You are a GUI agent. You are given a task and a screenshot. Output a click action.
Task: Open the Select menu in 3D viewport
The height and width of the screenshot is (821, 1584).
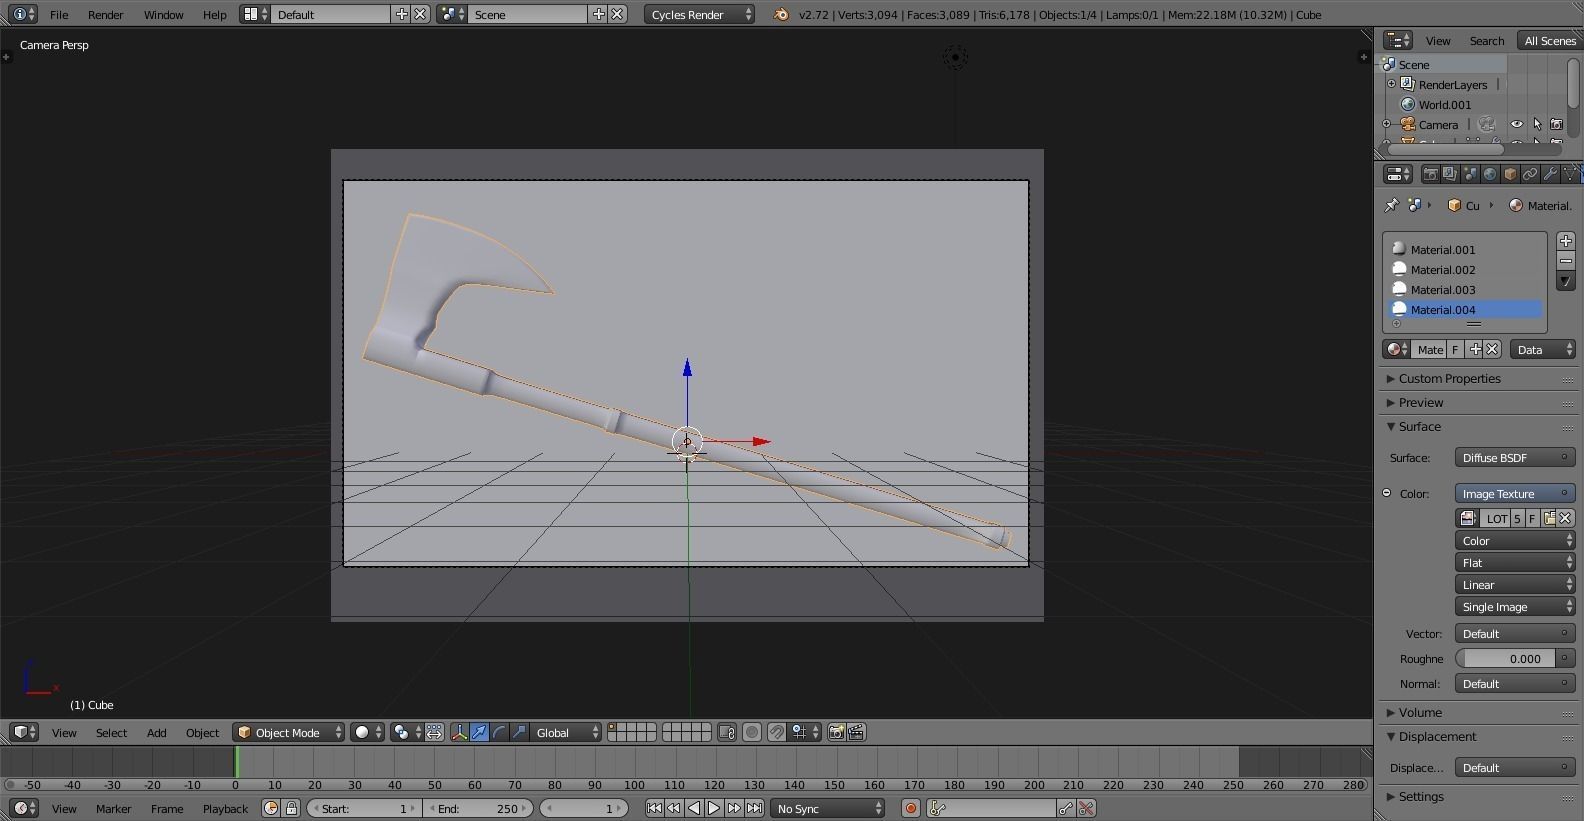(111, 733)
